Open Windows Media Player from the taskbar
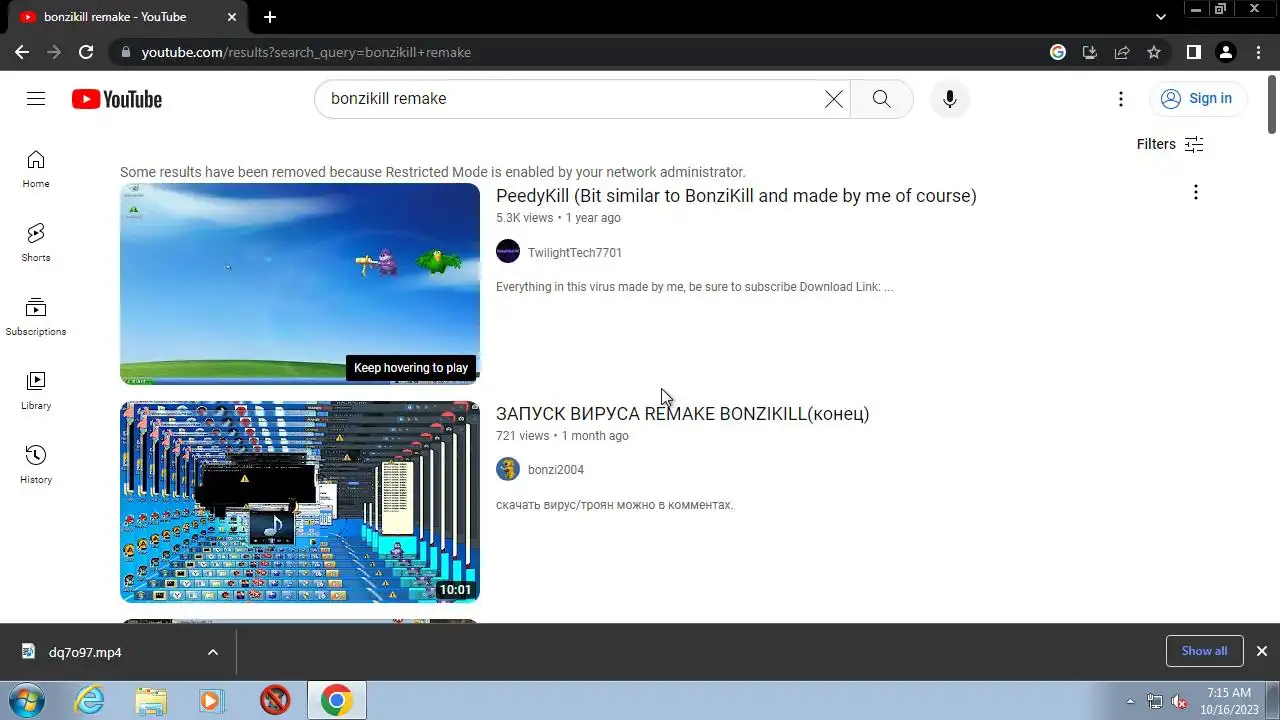Image resolution: width=1280 pixels, height=720 pixels. pos(211,701)
